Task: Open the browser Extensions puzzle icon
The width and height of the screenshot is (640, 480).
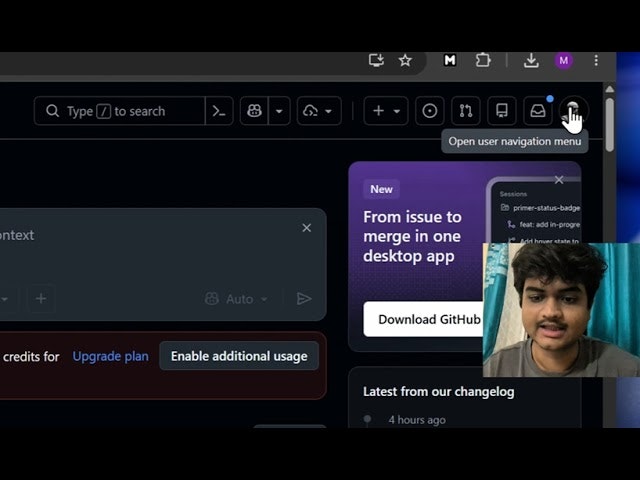Action: pyautogui.click(x=483, y=60)
